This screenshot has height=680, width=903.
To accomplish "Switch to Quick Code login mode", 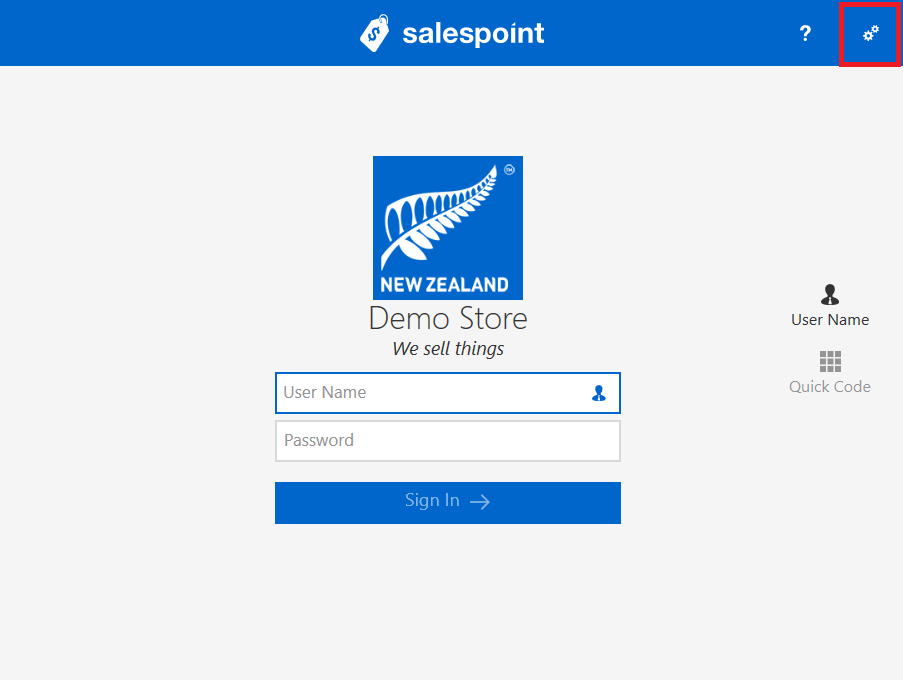I will pyautogui.click(x=829, y=373).
